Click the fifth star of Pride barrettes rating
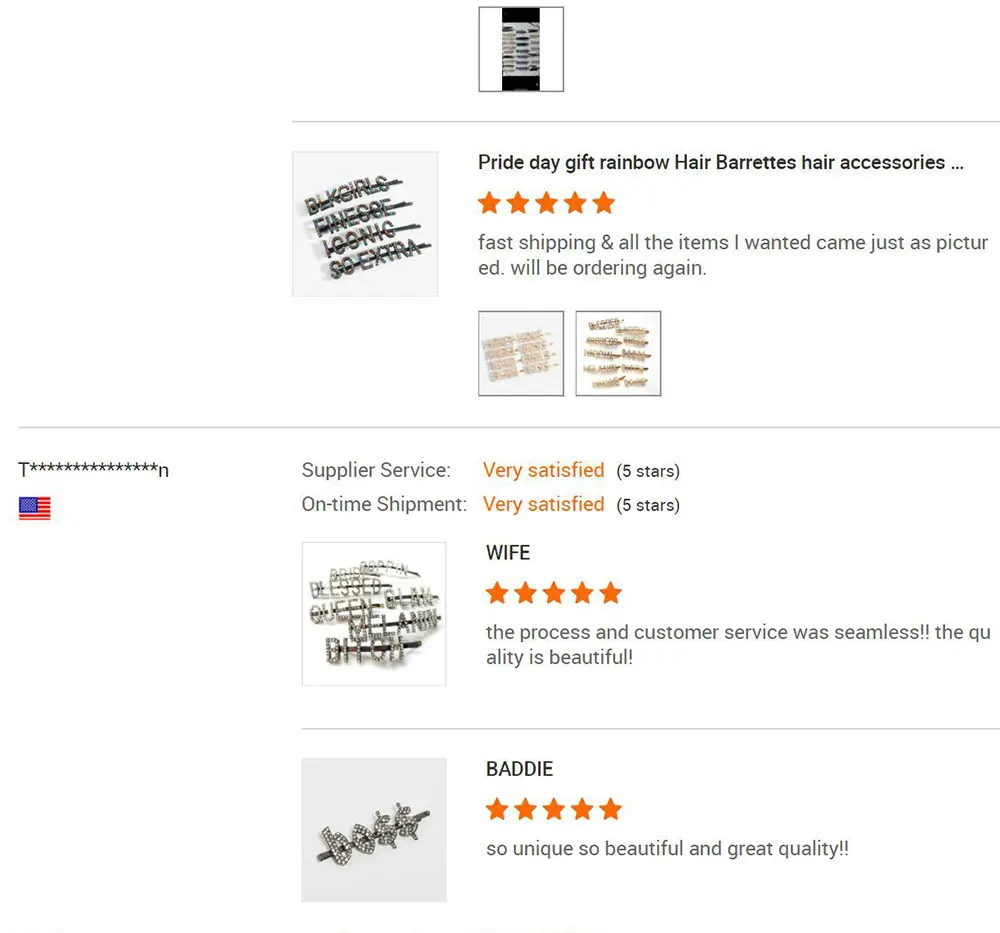This screenshot has width=1000, height=933. (x=603, y=203)
